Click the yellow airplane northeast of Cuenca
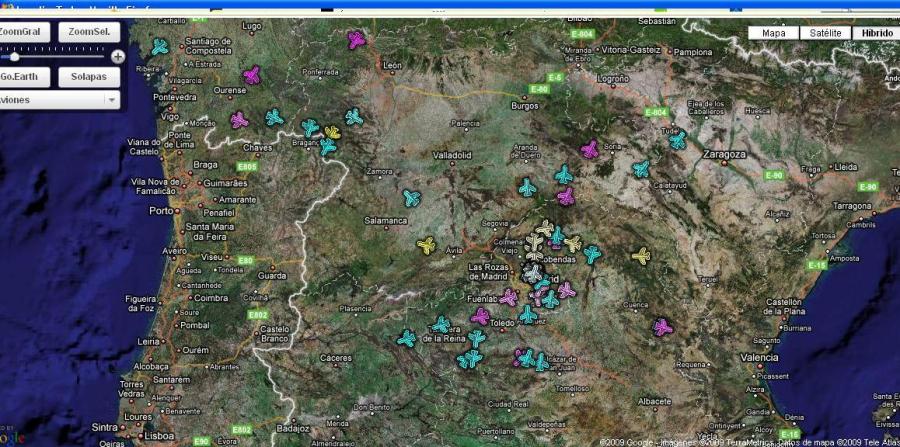The width and height of the screenshot is (900, 447). 642,256
